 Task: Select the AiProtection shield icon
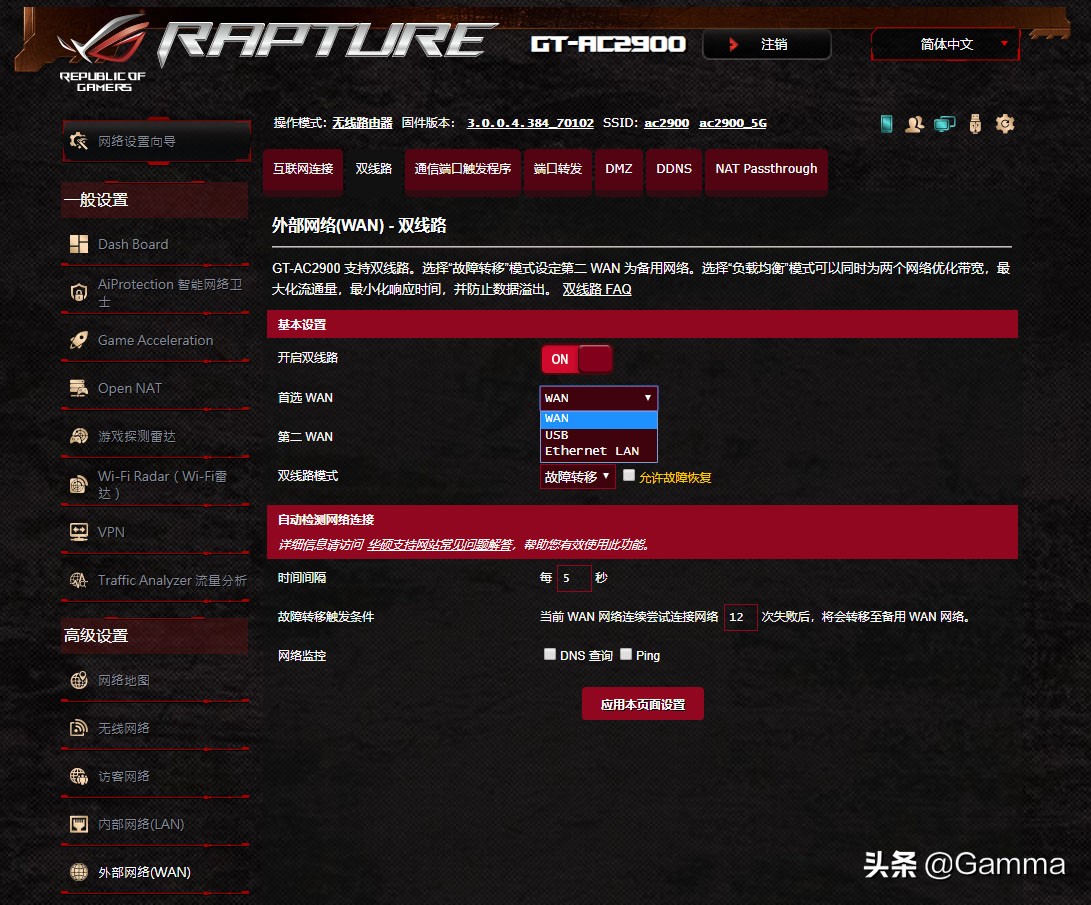click(x=78, y=293)
